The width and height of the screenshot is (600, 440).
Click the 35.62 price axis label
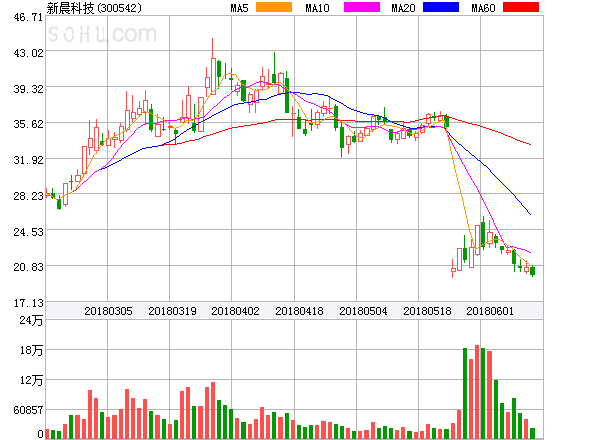coord(29,124)
